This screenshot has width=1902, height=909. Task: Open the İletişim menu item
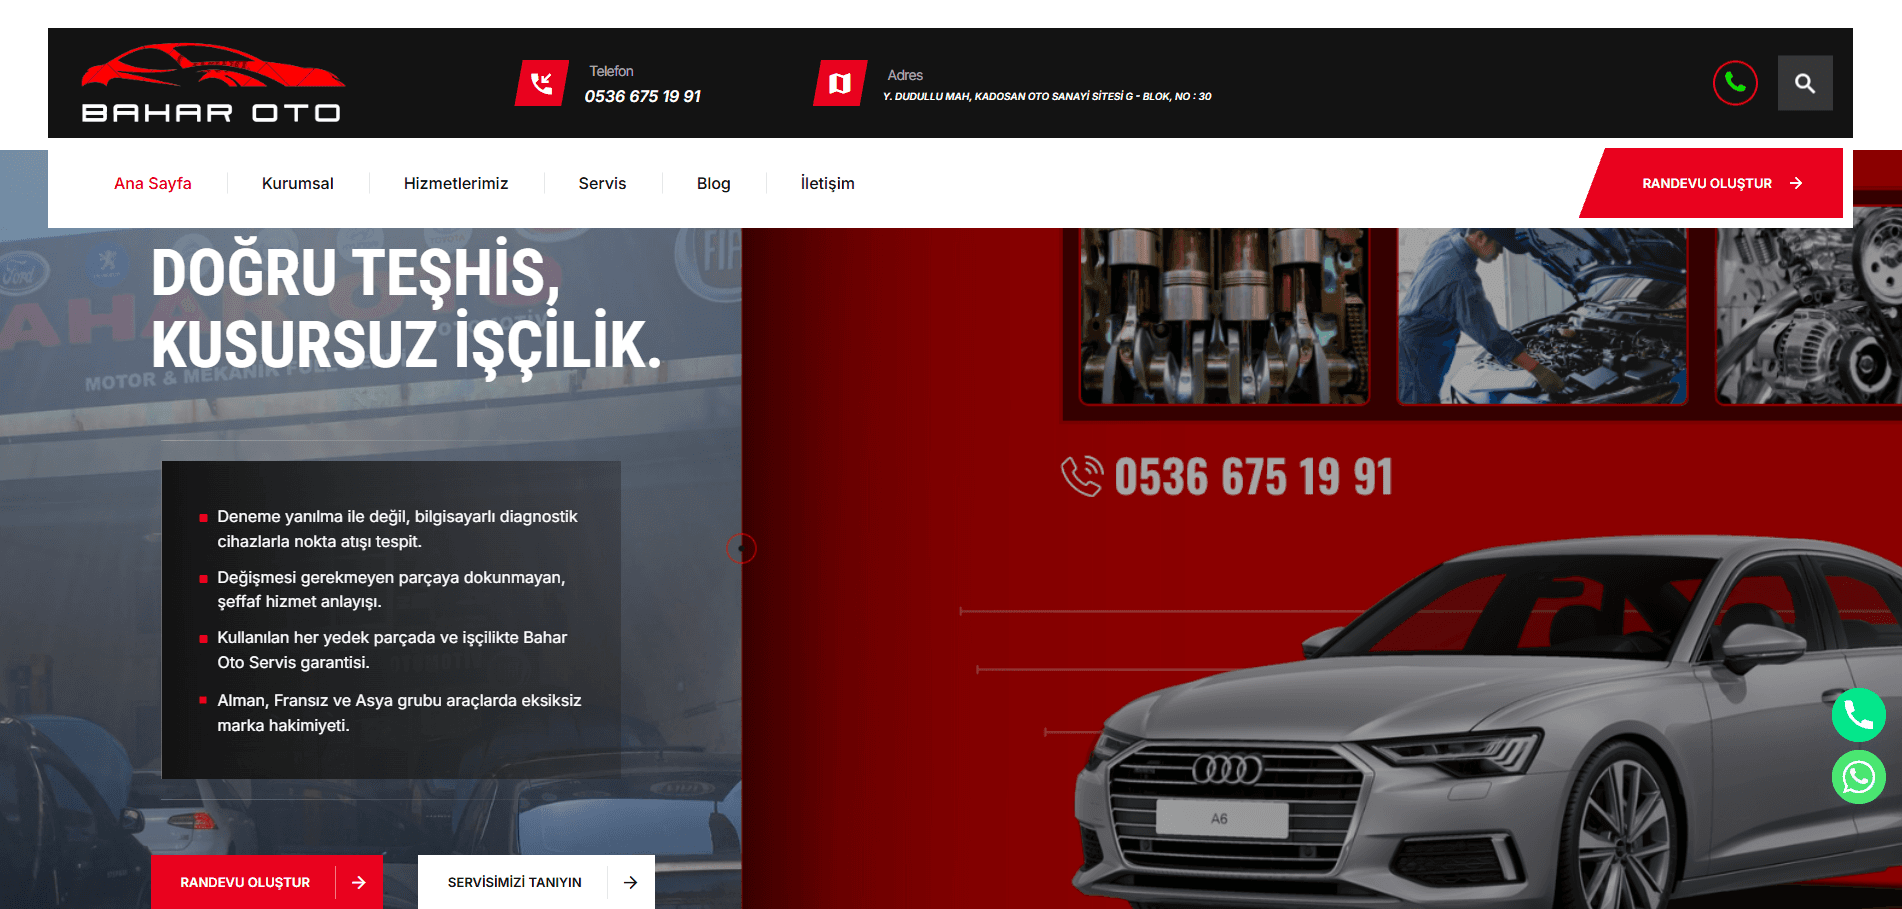coord(827,183)
